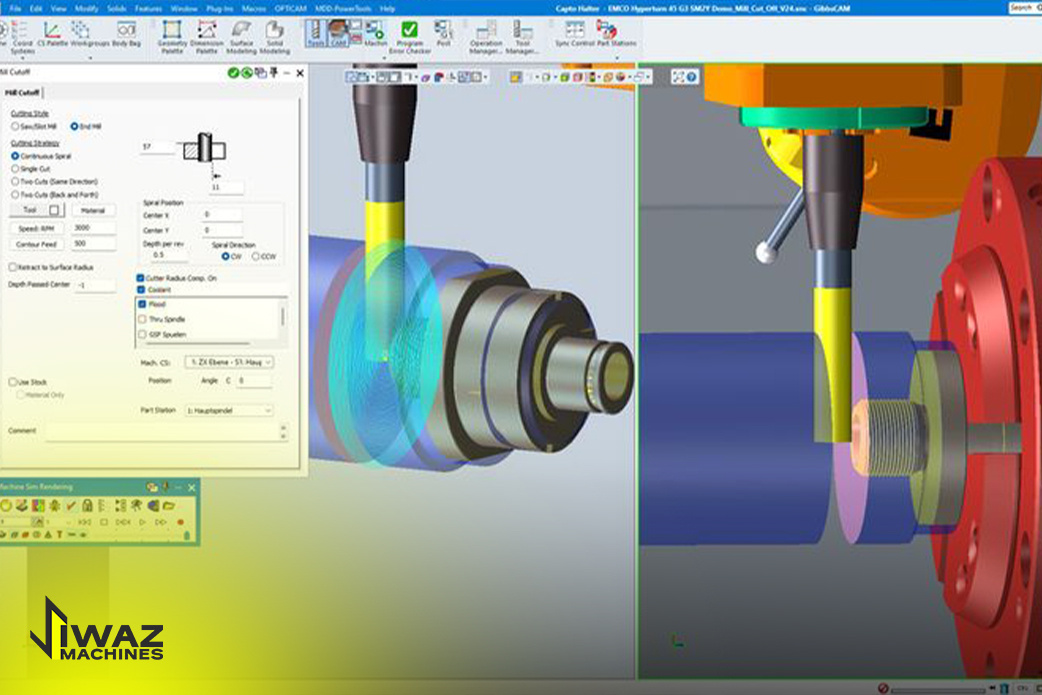Open the Mach. CS dropdown
Screen dimensions: 1042x695
click(229, 362)
